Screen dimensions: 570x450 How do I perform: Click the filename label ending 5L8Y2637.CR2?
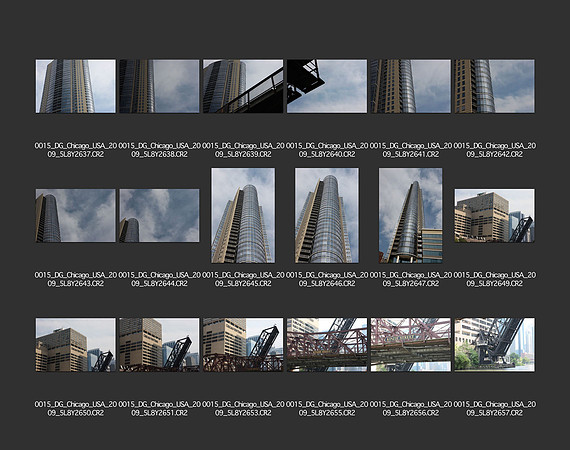(x=76, y=150)
